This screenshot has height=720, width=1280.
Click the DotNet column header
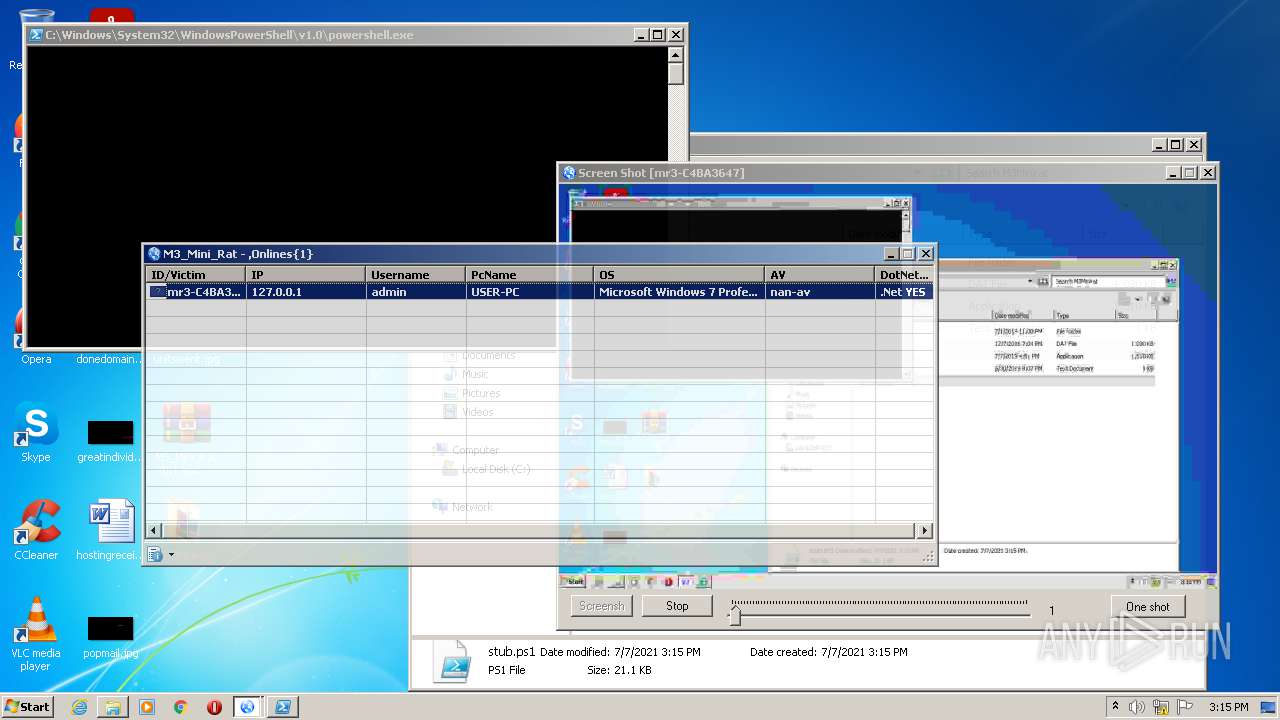[x=905, y=275]
